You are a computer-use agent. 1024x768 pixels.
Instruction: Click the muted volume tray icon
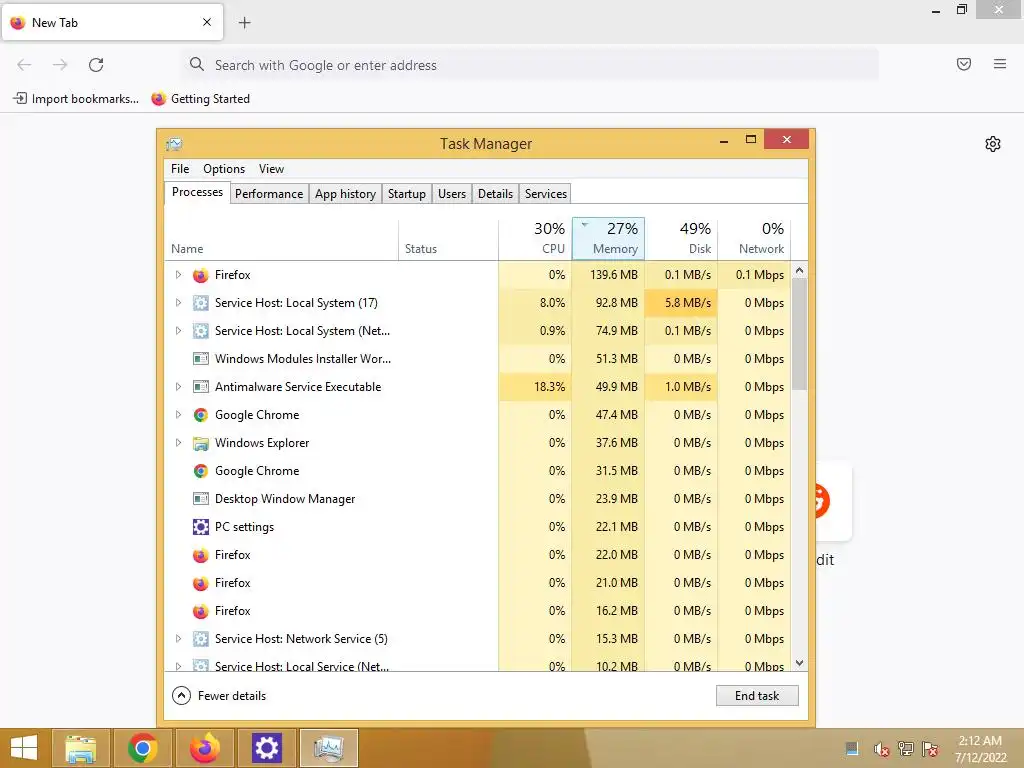[x=881, y=749]
